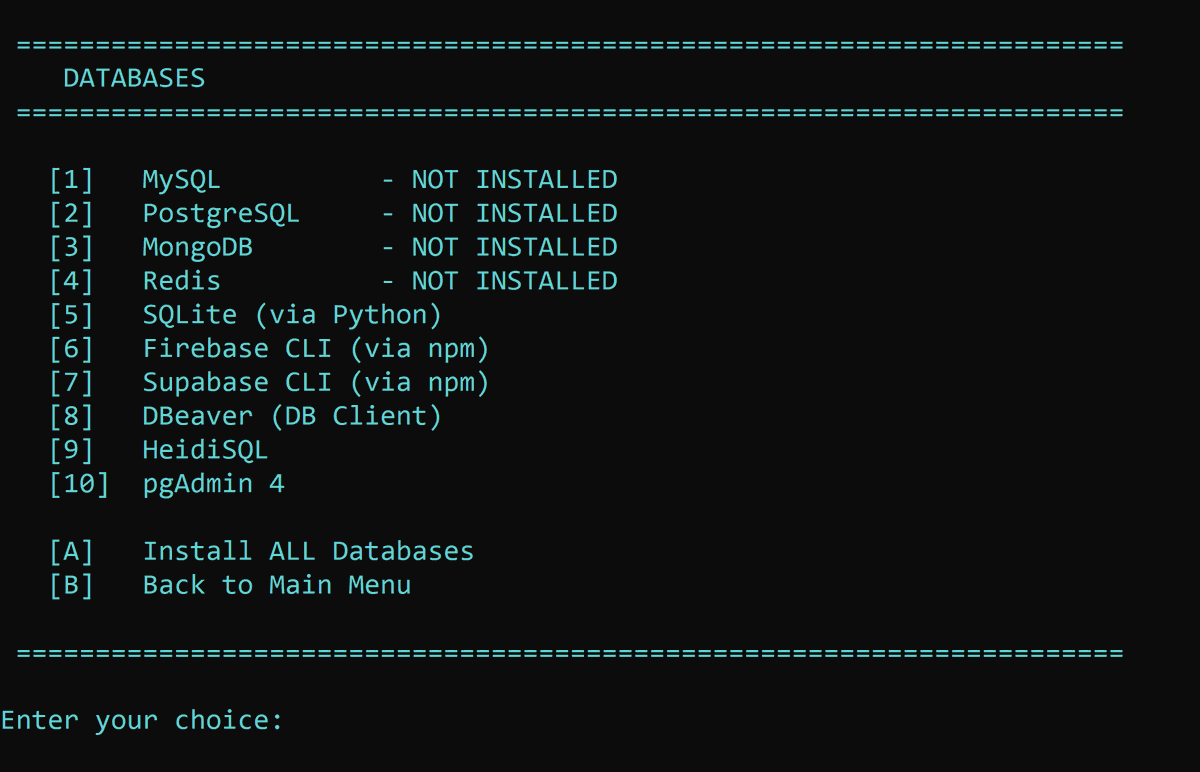The image size is (1200, 772).
Task: Click the DATABASES header text
Action: tap(134, 78)
